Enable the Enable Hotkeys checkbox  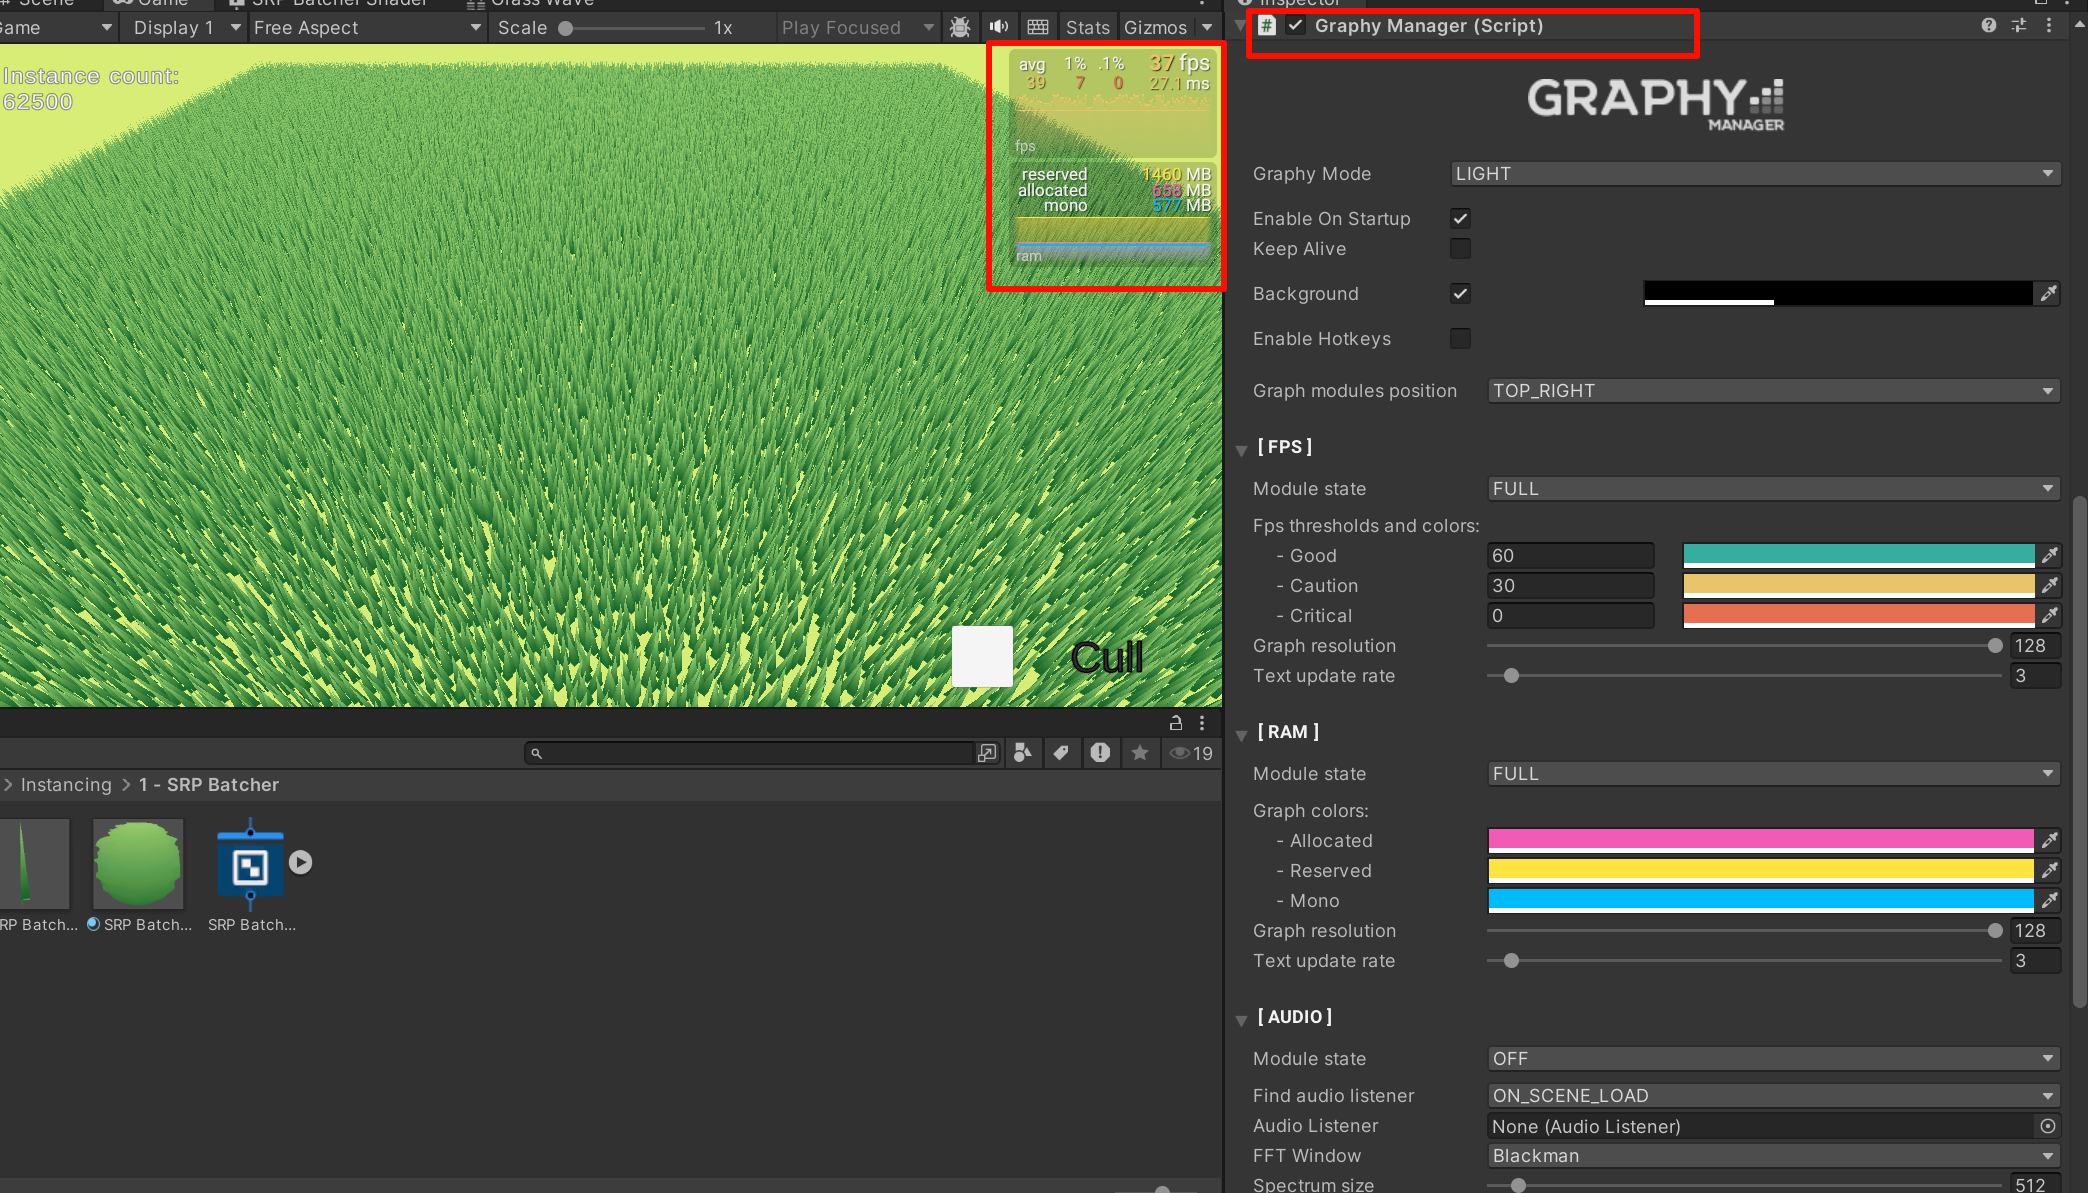[1460, 338]
